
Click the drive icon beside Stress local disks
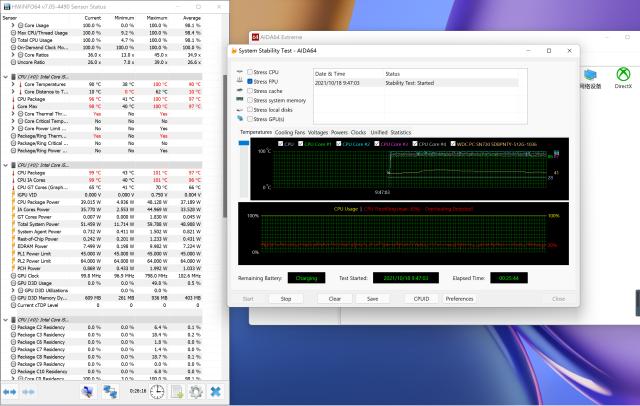(x=240, y=109)
